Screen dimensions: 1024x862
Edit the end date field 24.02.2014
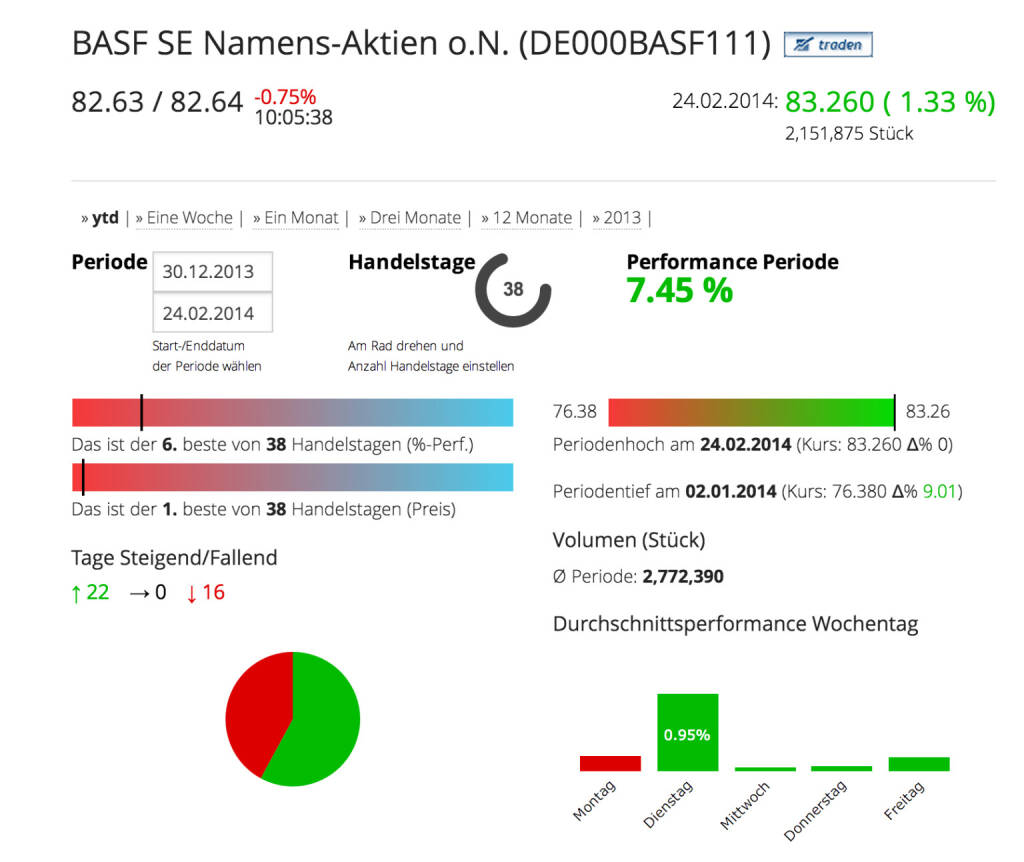click(211, 313)
